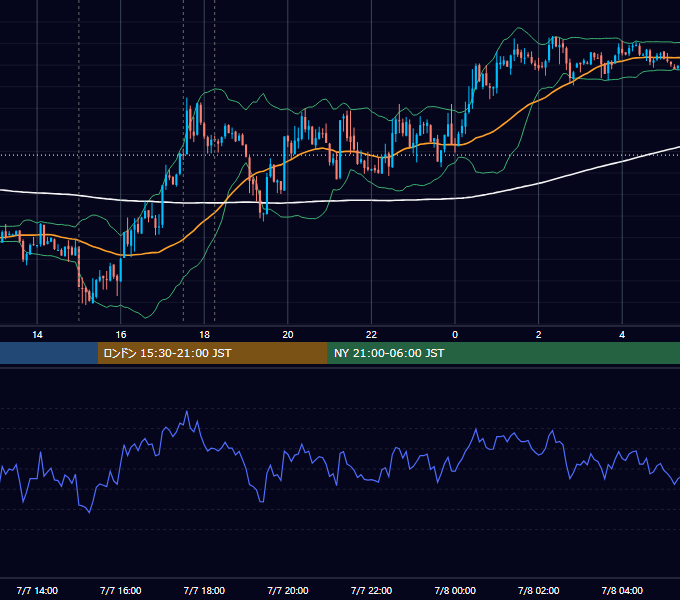
Task: Select the NY 21:00-06:00 JST session bar
Action: pyautogui.click(x=503, y=353)
